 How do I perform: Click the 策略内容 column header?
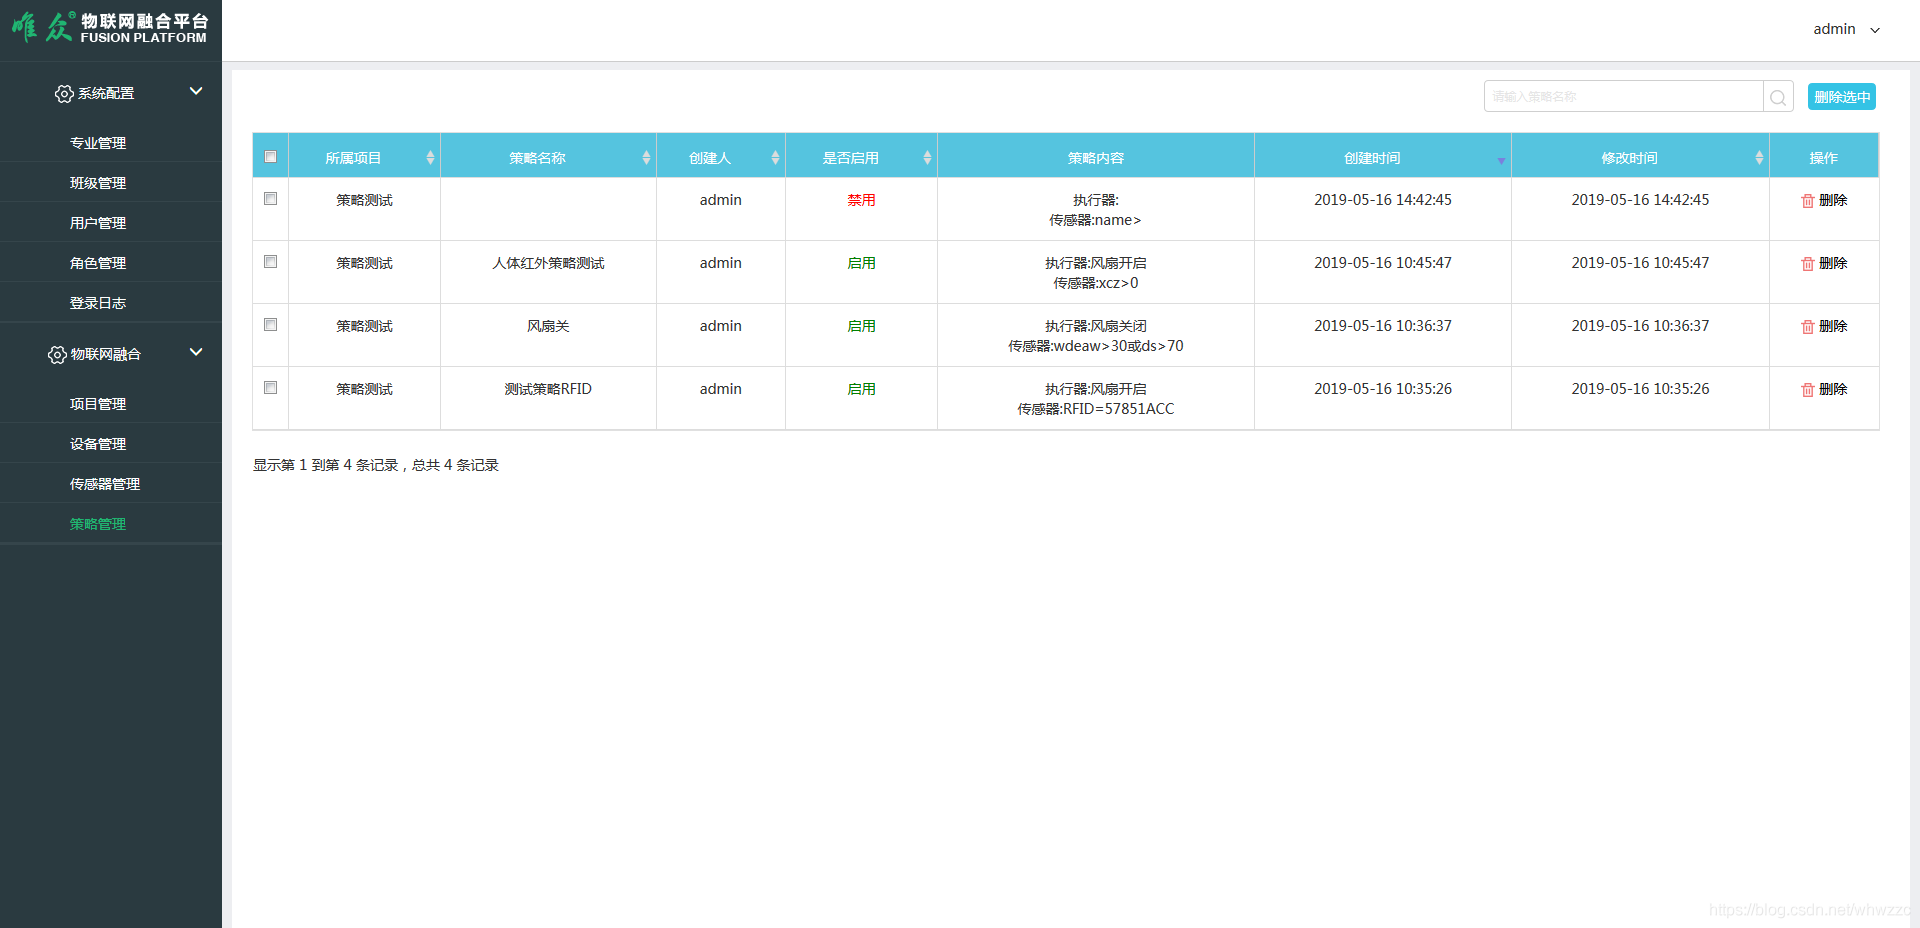(x=1096, y=158)
